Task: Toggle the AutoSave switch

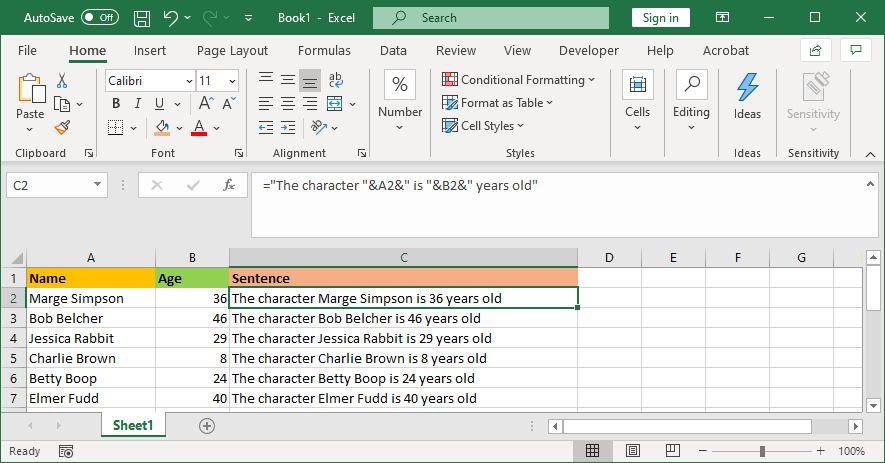Action: point(99,18)
